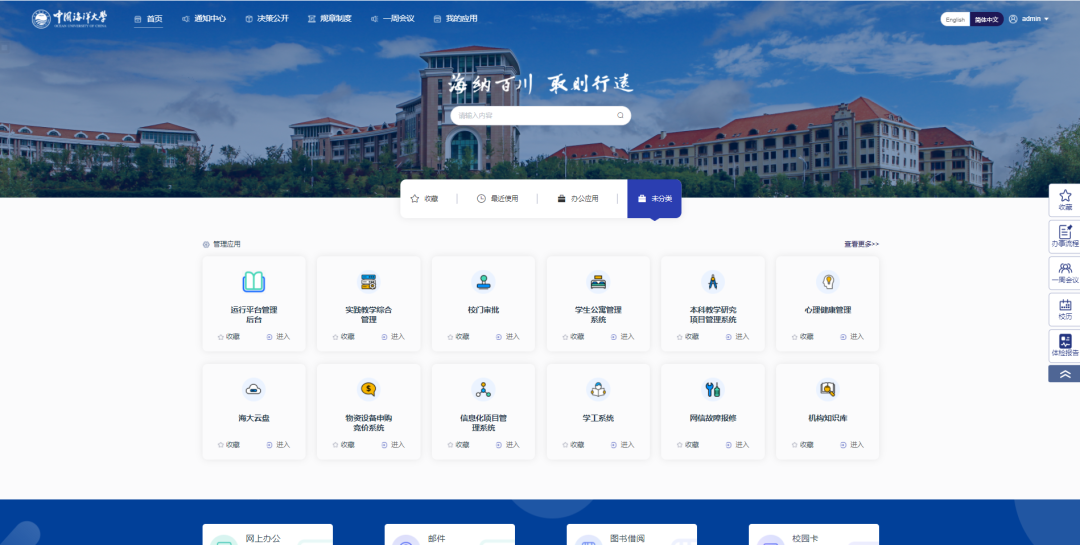This screenshot has width=1080, height=545.
Task: Open 一周会议 in right sidebar
Action: [x=1065, y=273]
